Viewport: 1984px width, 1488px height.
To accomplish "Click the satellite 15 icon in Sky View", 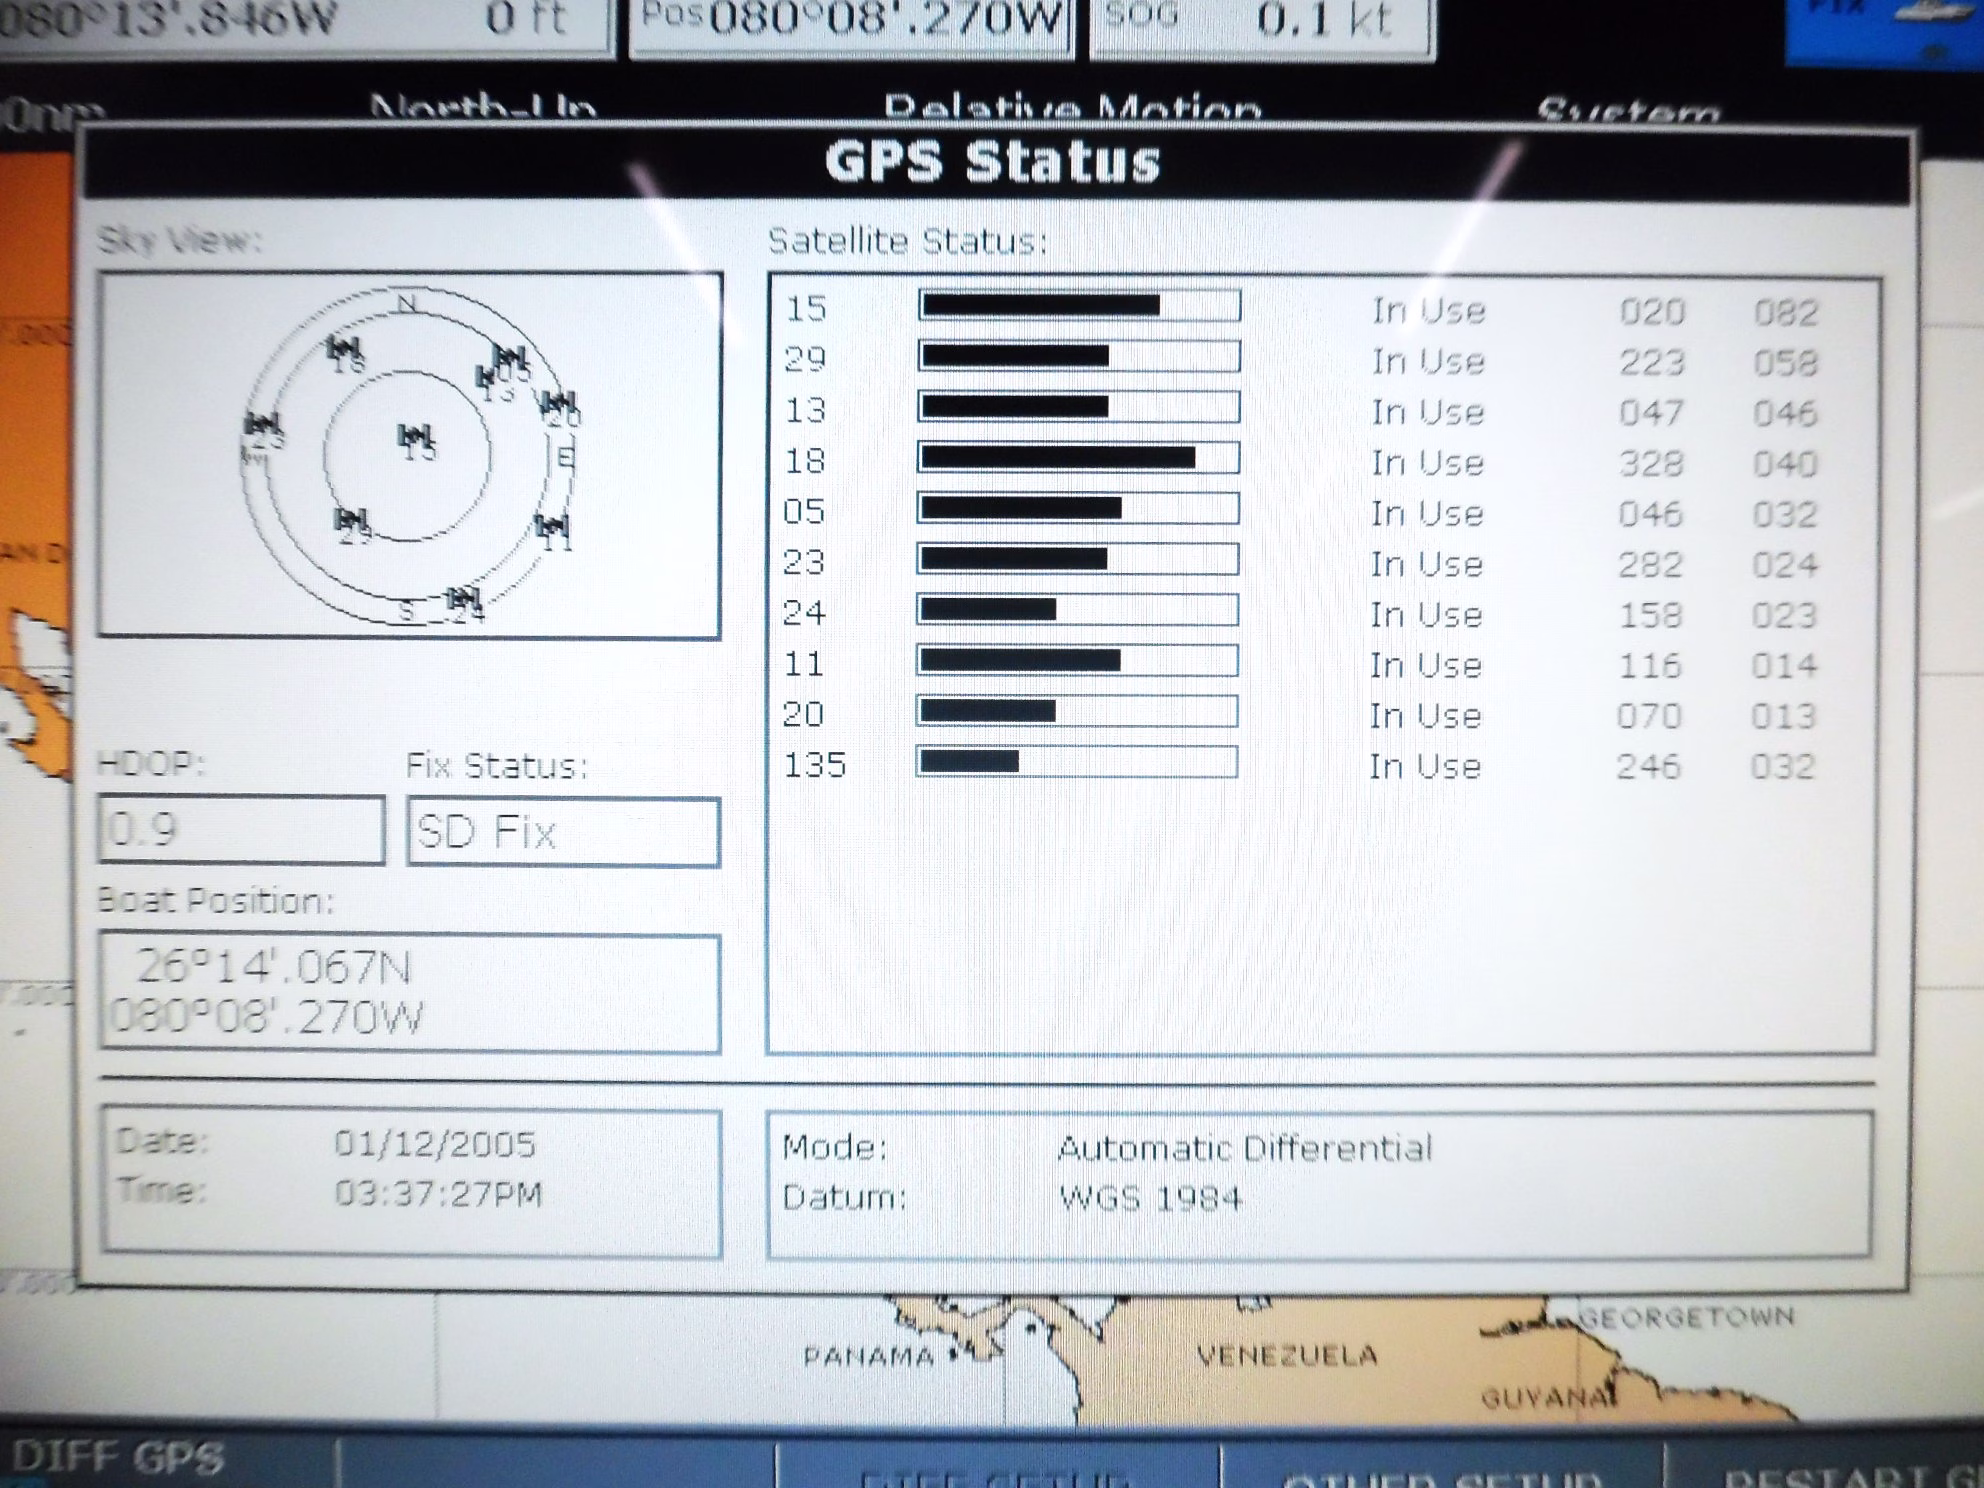I will click(415, 437).
